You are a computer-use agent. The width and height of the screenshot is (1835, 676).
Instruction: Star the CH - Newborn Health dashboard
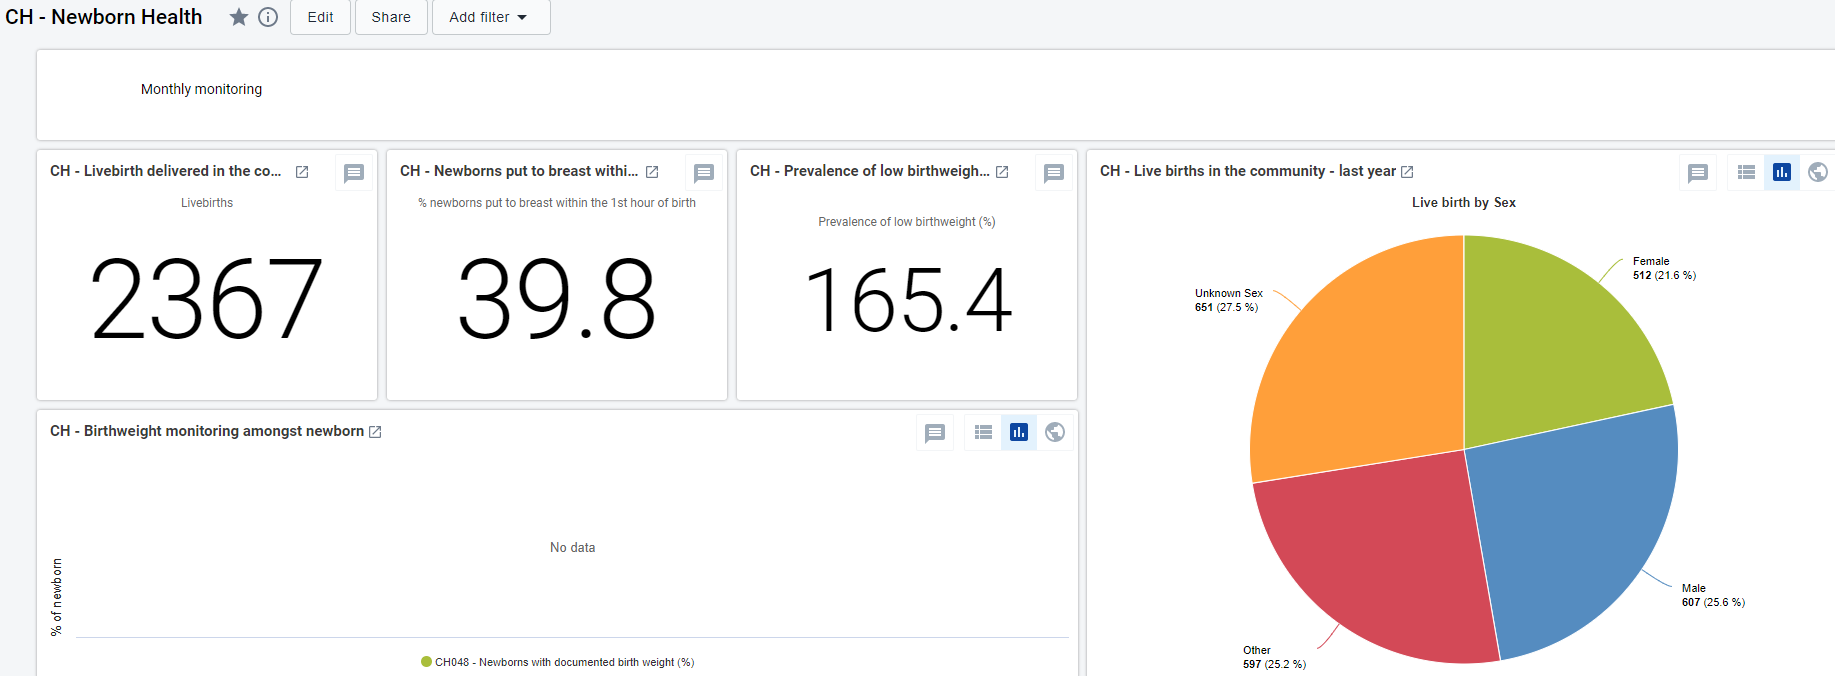pos(239,17)
